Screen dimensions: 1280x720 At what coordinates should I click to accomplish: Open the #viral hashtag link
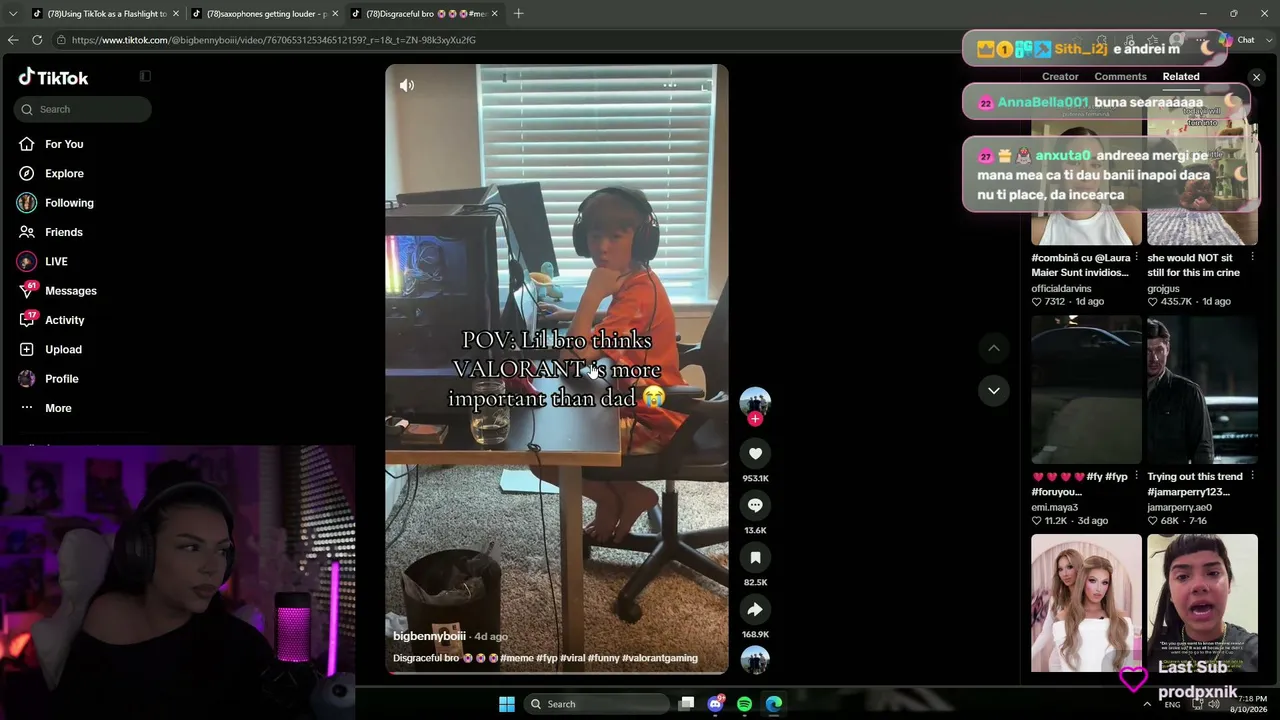coord(572,658)
